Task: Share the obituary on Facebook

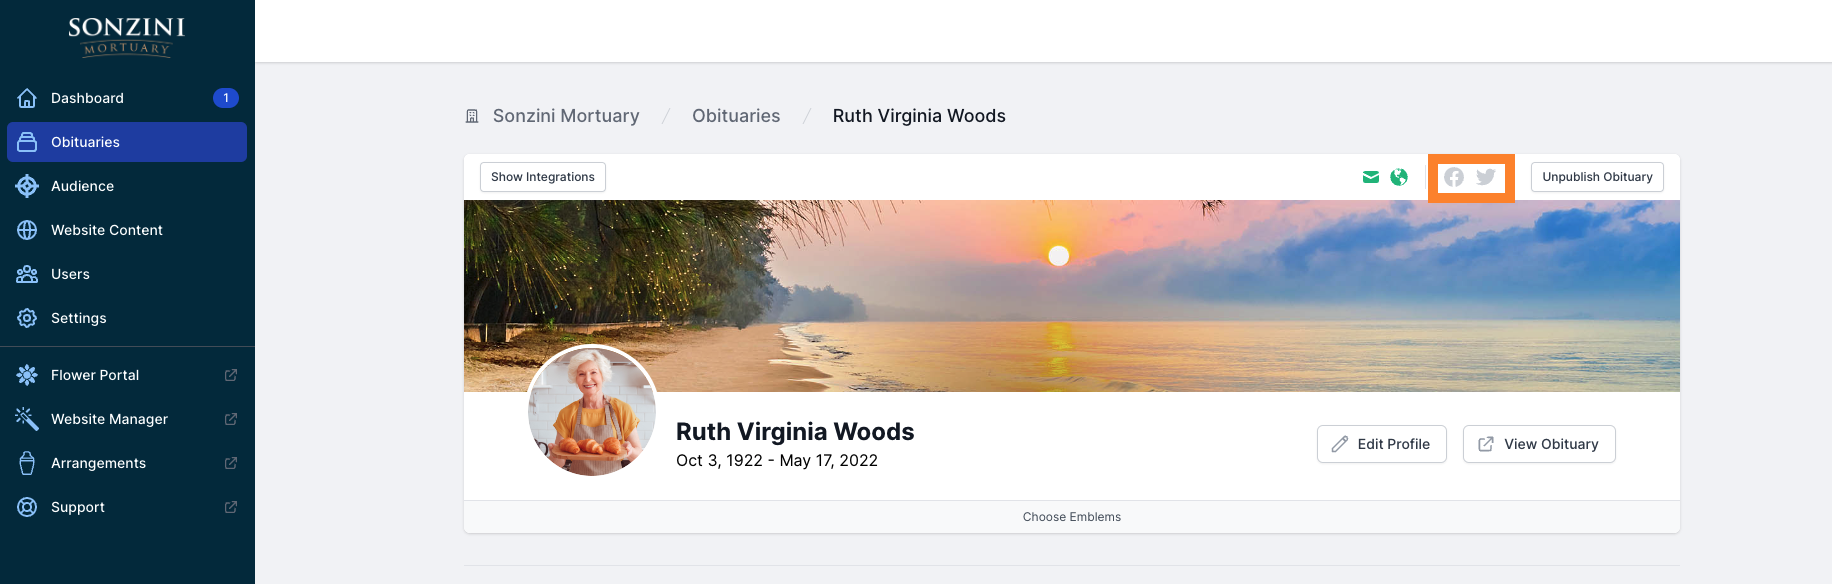Action: pyautogui.click(x=1455, y=177)
